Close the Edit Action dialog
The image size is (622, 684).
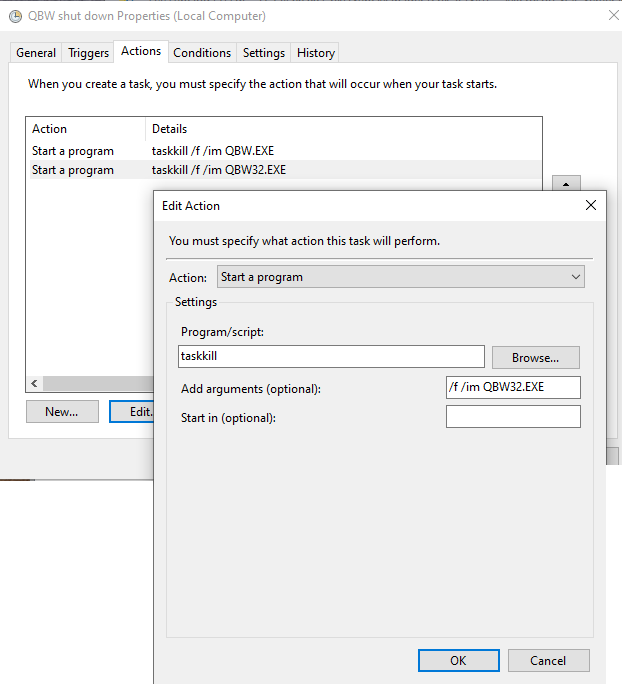point(590,205)
